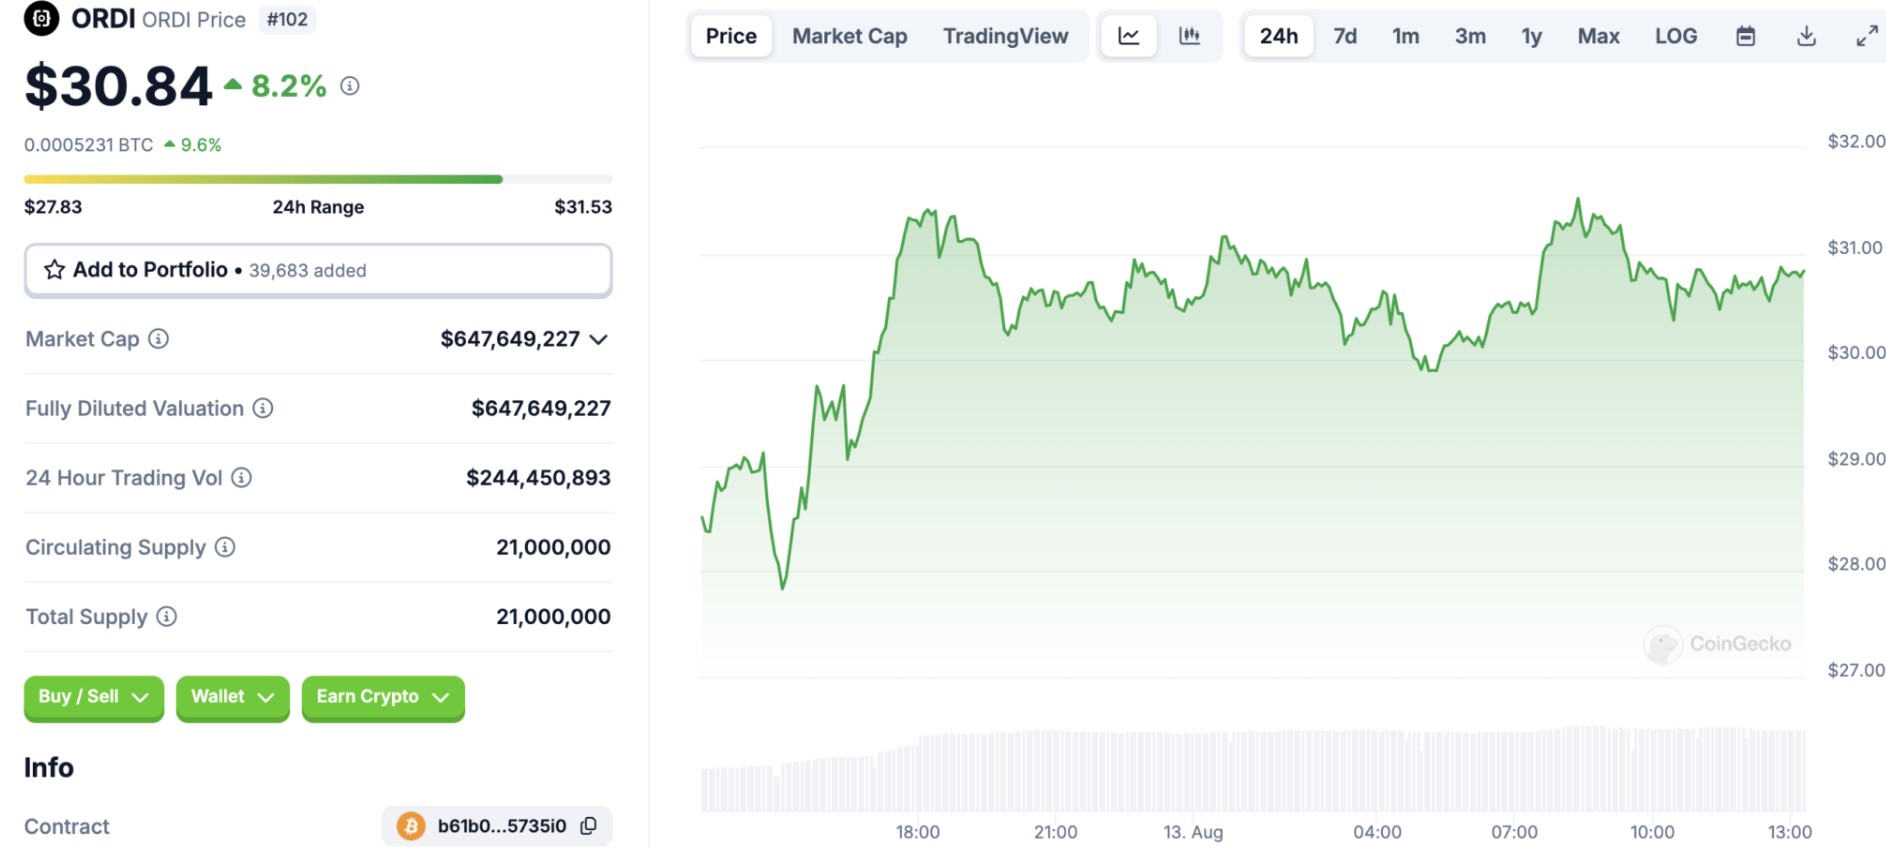The height and width of the screenshot is (848, 1886).
Task: Click the Add to Portfolio button
Action: tap(318, 270)
